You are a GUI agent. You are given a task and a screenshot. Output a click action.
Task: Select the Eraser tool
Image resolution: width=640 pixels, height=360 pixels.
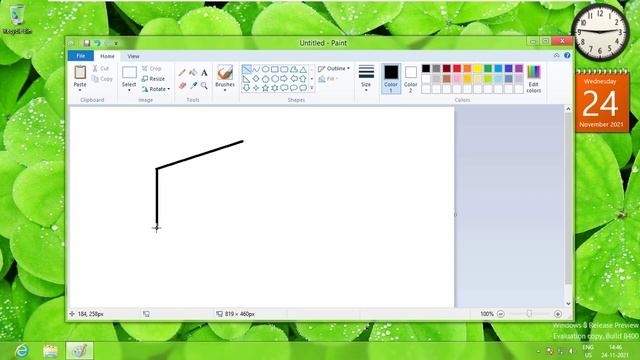[x=182, y=85]
